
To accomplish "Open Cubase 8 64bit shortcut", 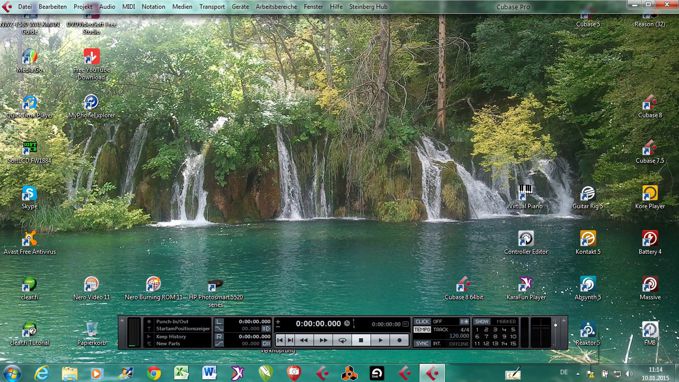I will pos(463,288).
